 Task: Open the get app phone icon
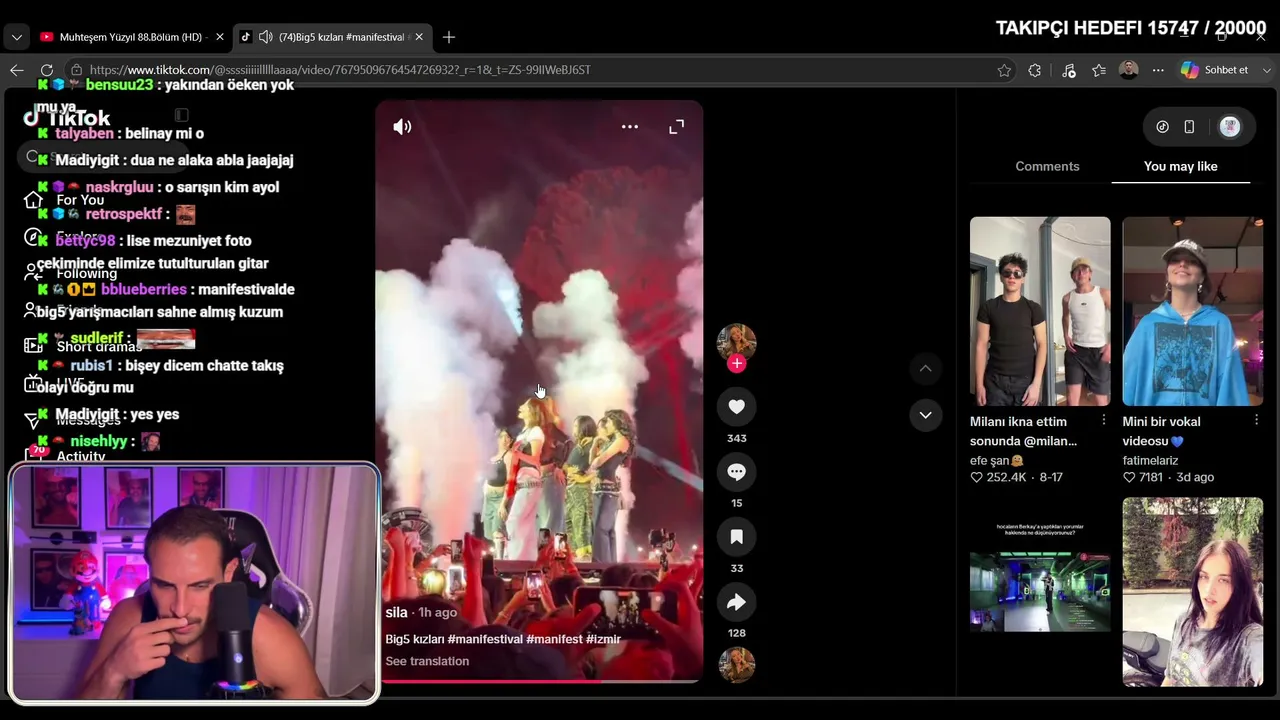coord(1189,127)
